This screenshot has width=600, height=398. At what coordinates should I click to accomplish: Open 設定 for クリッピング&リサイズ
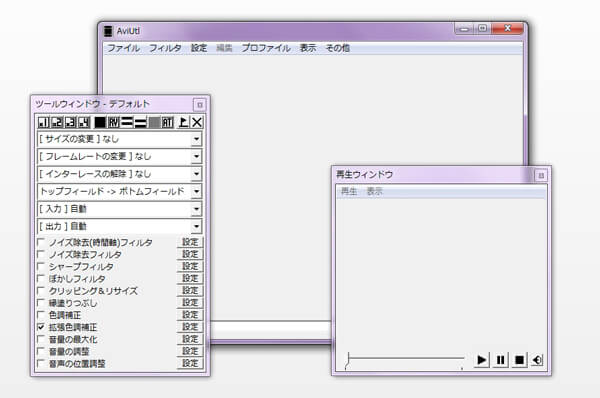click(x=190, y=290)
